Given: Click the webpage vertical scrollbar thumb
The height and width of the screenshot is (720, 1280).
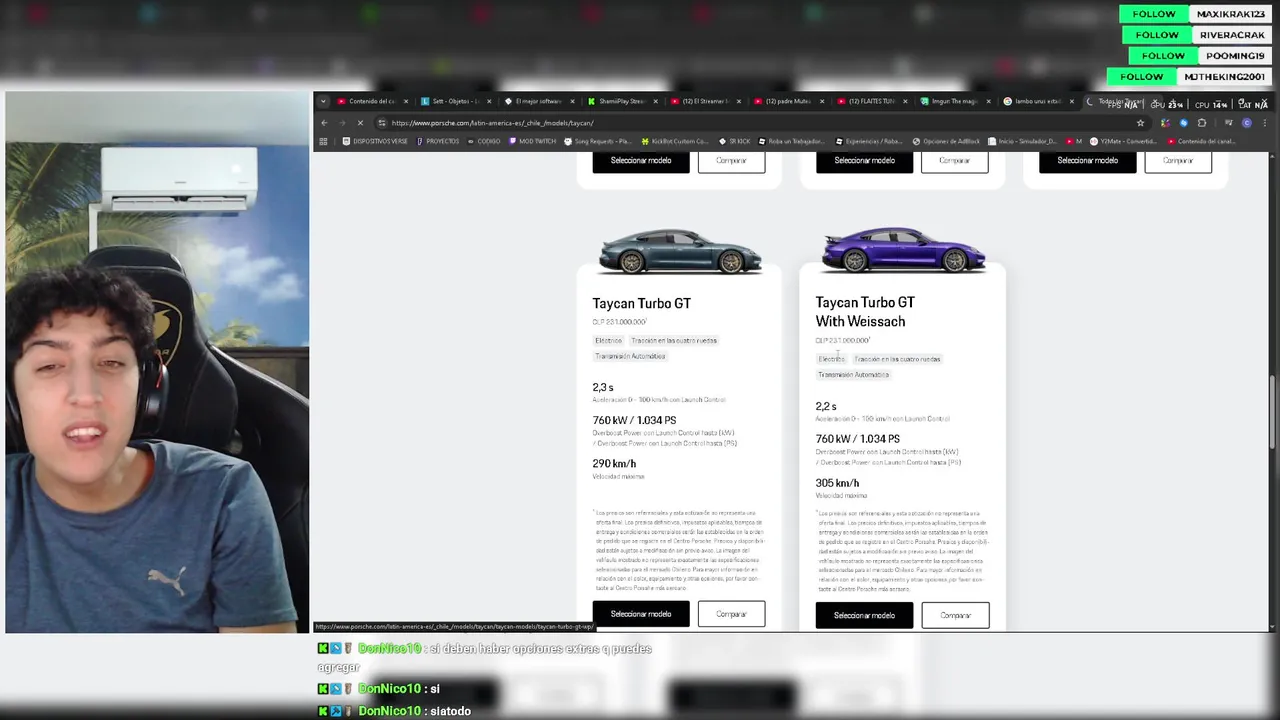Looking at the screenshot, I should 1272,412.
